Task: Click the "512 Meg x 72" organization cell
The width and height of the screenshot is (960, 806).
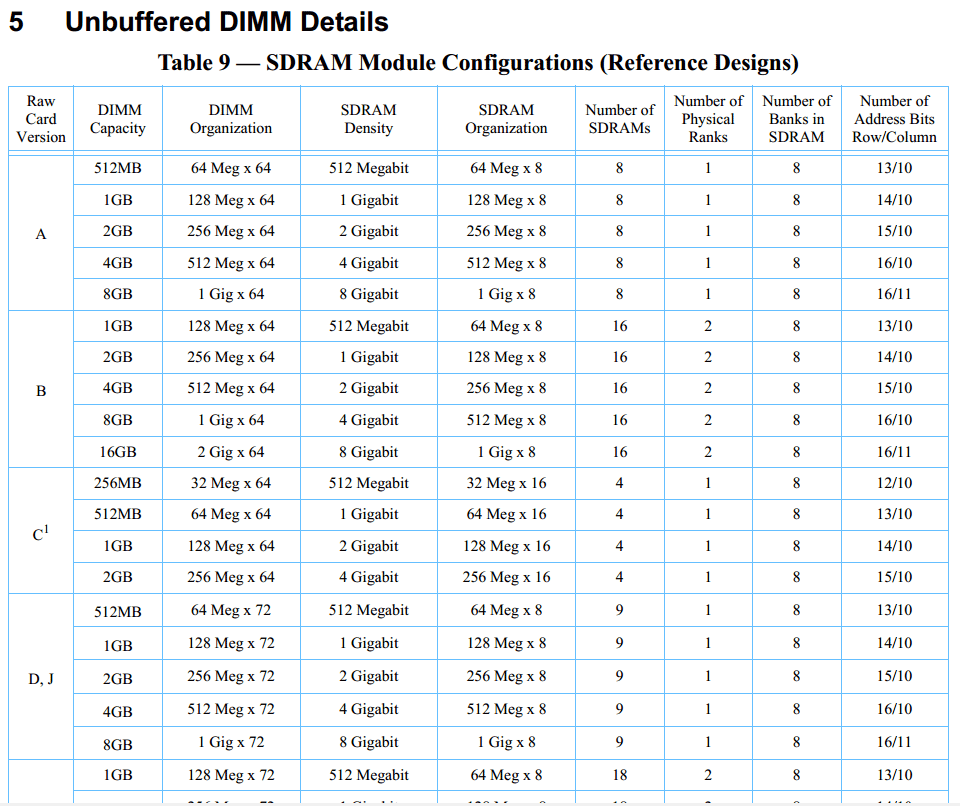Action: (x=231, y=709)
